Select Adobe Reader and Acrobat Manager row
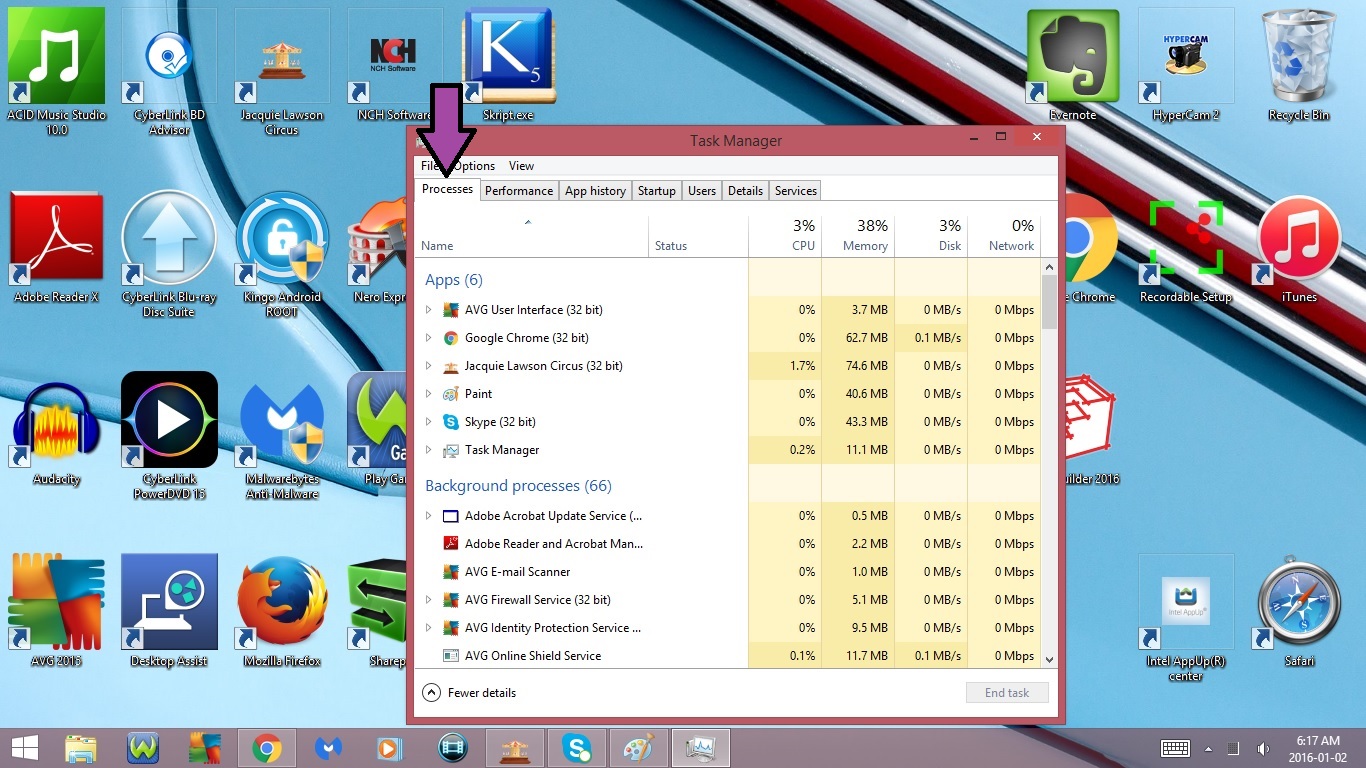1366x768 pixels. [728, 544]
